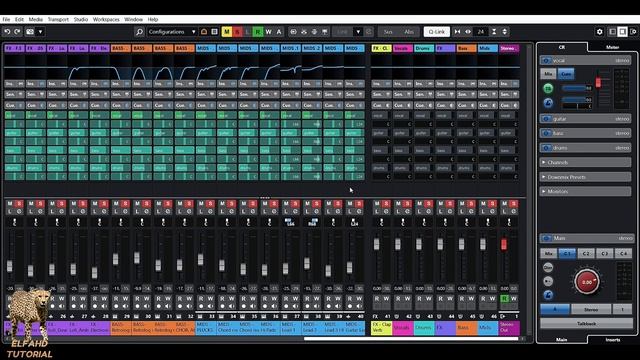Open the Configurations dropdown
Image resolution: width=640 pixels, height=360 pixels.
pyautogui.click(x=172, y=31)
